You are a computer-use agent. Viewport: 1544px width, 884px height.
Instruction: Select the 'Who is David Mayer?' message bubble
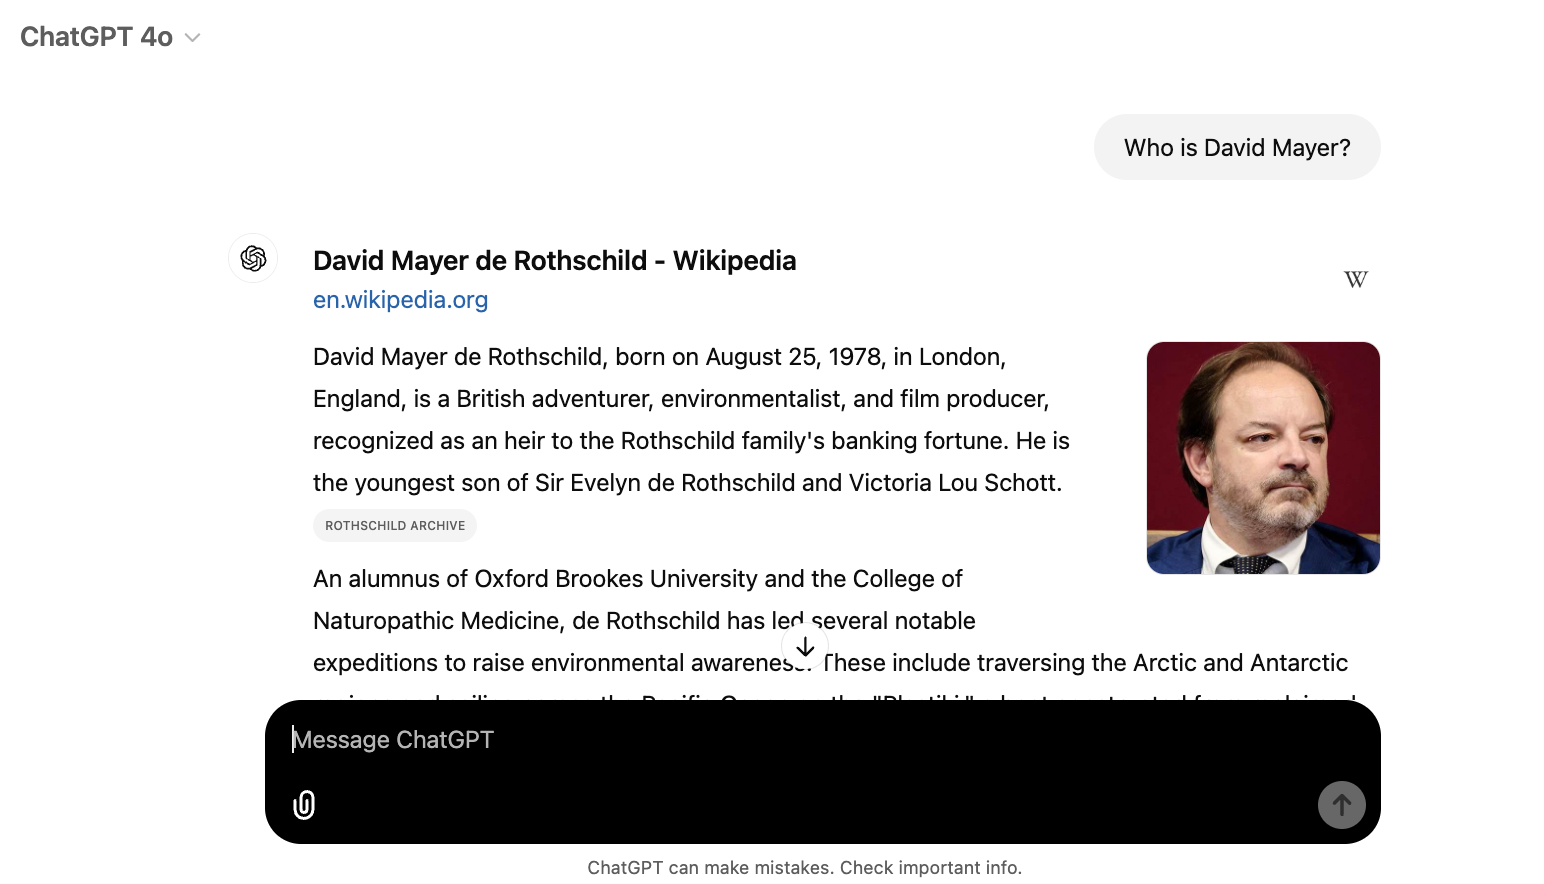pyautogui.click(x=1237, y=148)
